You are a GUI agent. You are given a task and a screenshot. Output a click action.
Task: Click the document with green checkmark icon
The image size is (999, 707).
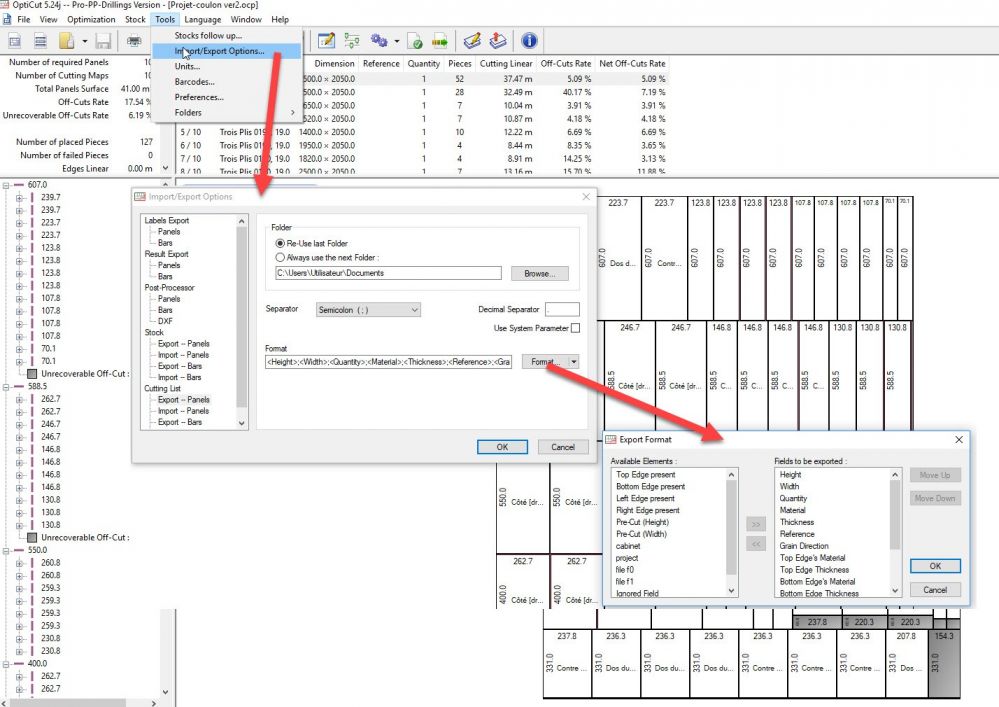coord(415,41)
